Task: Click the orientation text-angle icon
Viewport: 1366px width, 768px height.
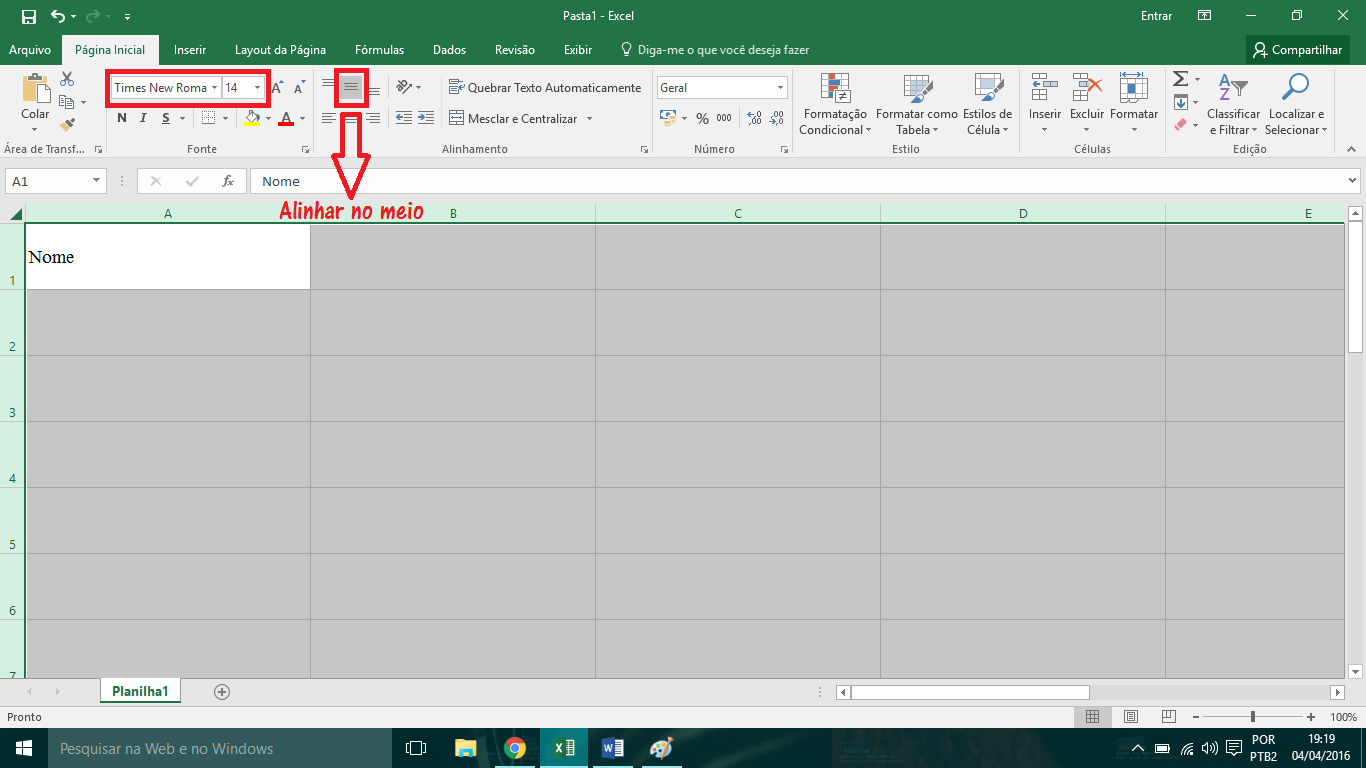Action: pyautogui.click(x=404, y=87)
